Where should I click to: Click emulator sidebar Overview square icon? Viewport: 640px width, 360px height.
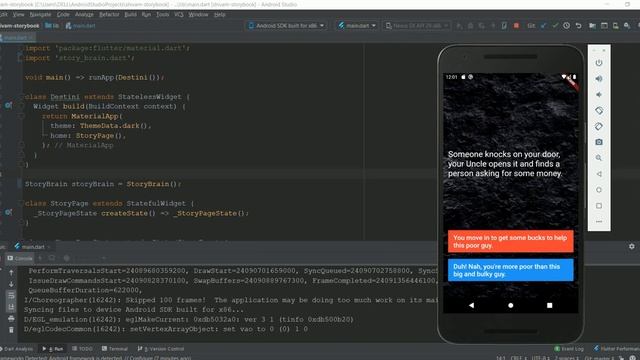[x=599, y=206]
